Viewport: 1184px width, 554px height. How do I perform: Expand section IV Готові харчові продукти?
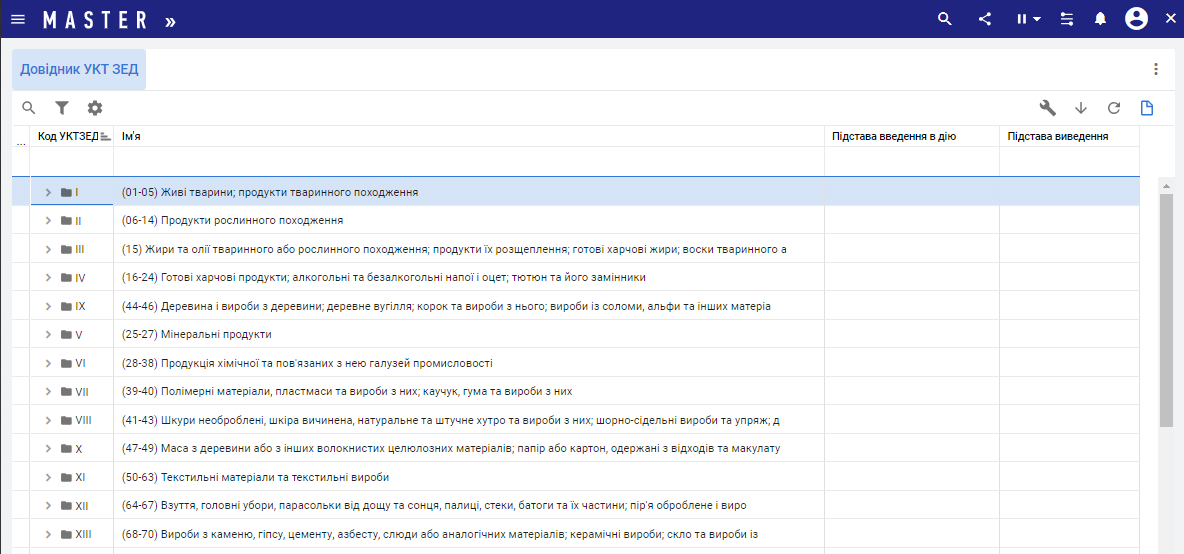[48, 278]
